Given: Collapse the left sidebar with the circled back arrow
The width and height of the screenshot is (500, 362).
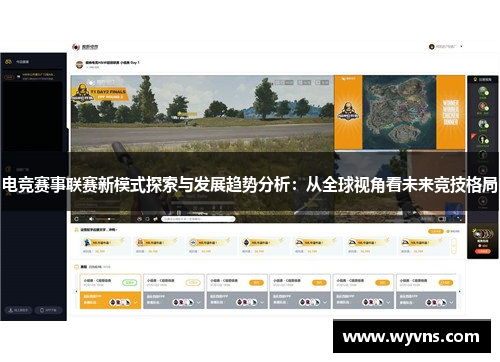Looking at the screenshot, I should click(8, 169).
